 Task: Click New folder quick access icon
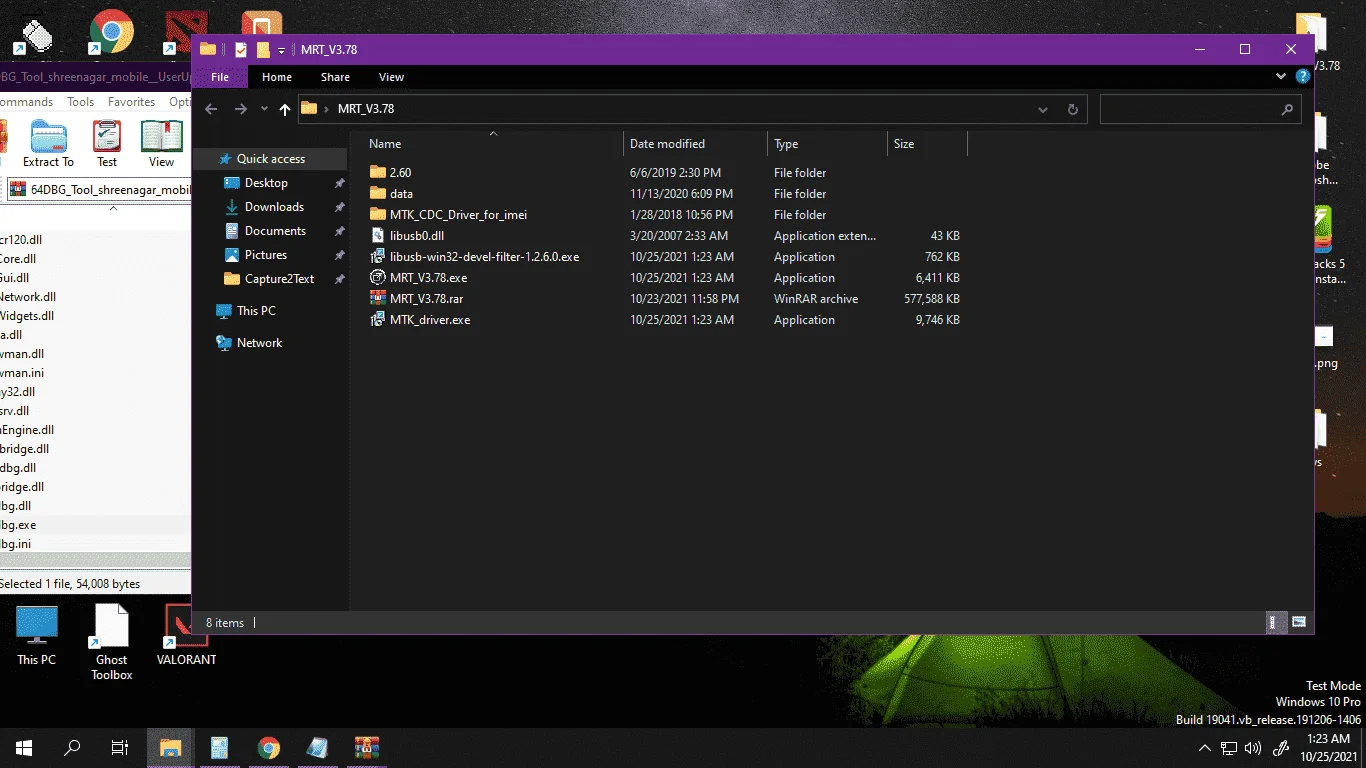[263, 50]
